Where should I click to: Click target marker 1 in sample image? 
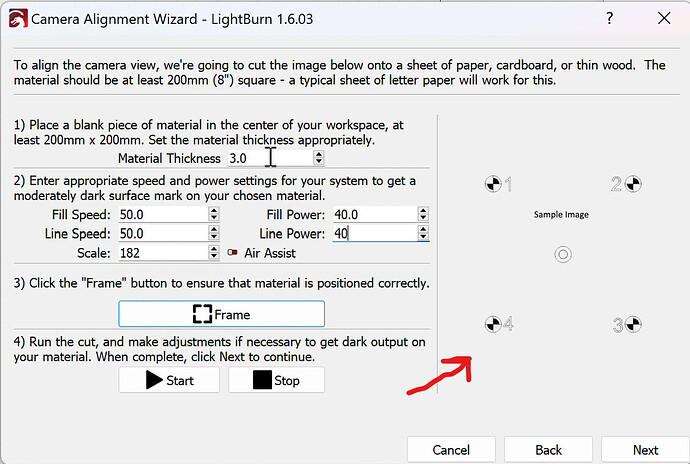click(493, 184)
